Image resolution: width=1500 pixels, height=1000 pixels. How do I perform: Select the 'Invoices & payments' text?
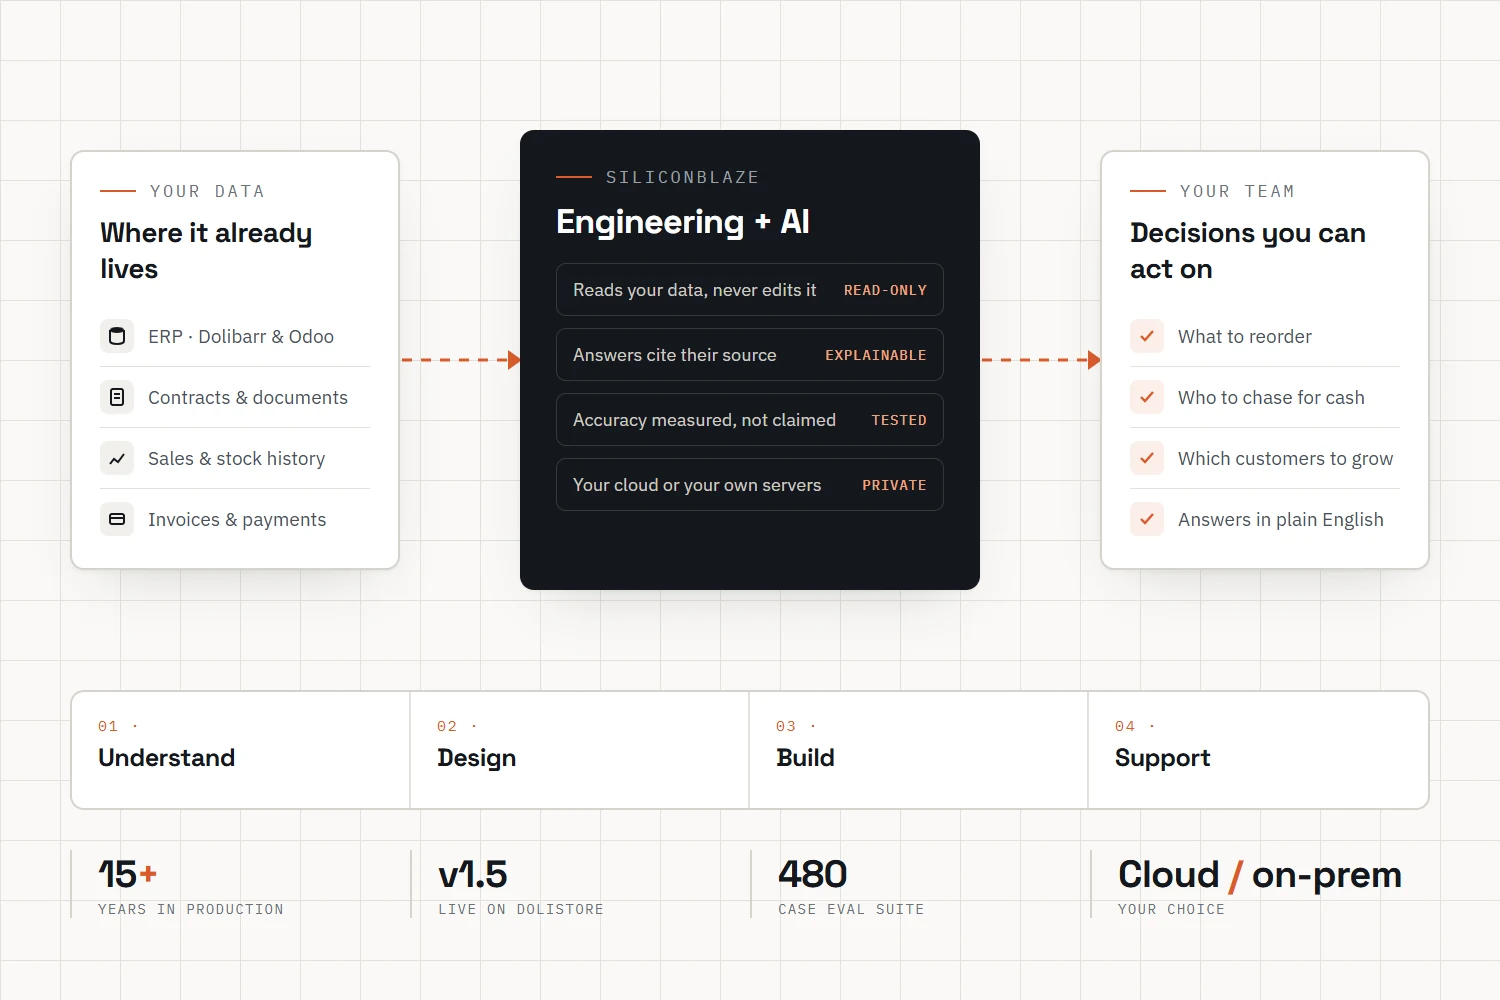coord(237,520)
